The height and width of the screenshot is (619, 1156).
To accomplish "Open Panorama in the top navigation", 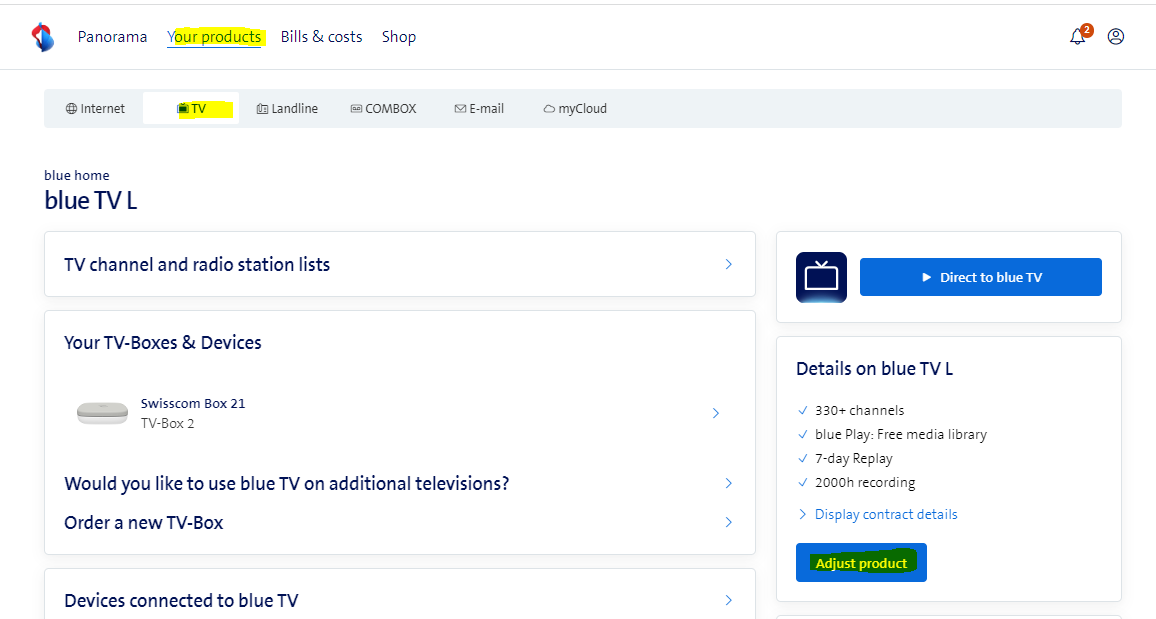I will point(112,37).
